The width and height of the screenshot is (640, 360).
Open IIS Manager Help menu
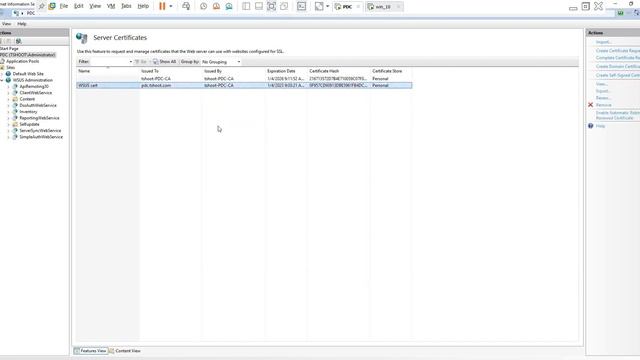pyautogui.click(x=22, y=24)
